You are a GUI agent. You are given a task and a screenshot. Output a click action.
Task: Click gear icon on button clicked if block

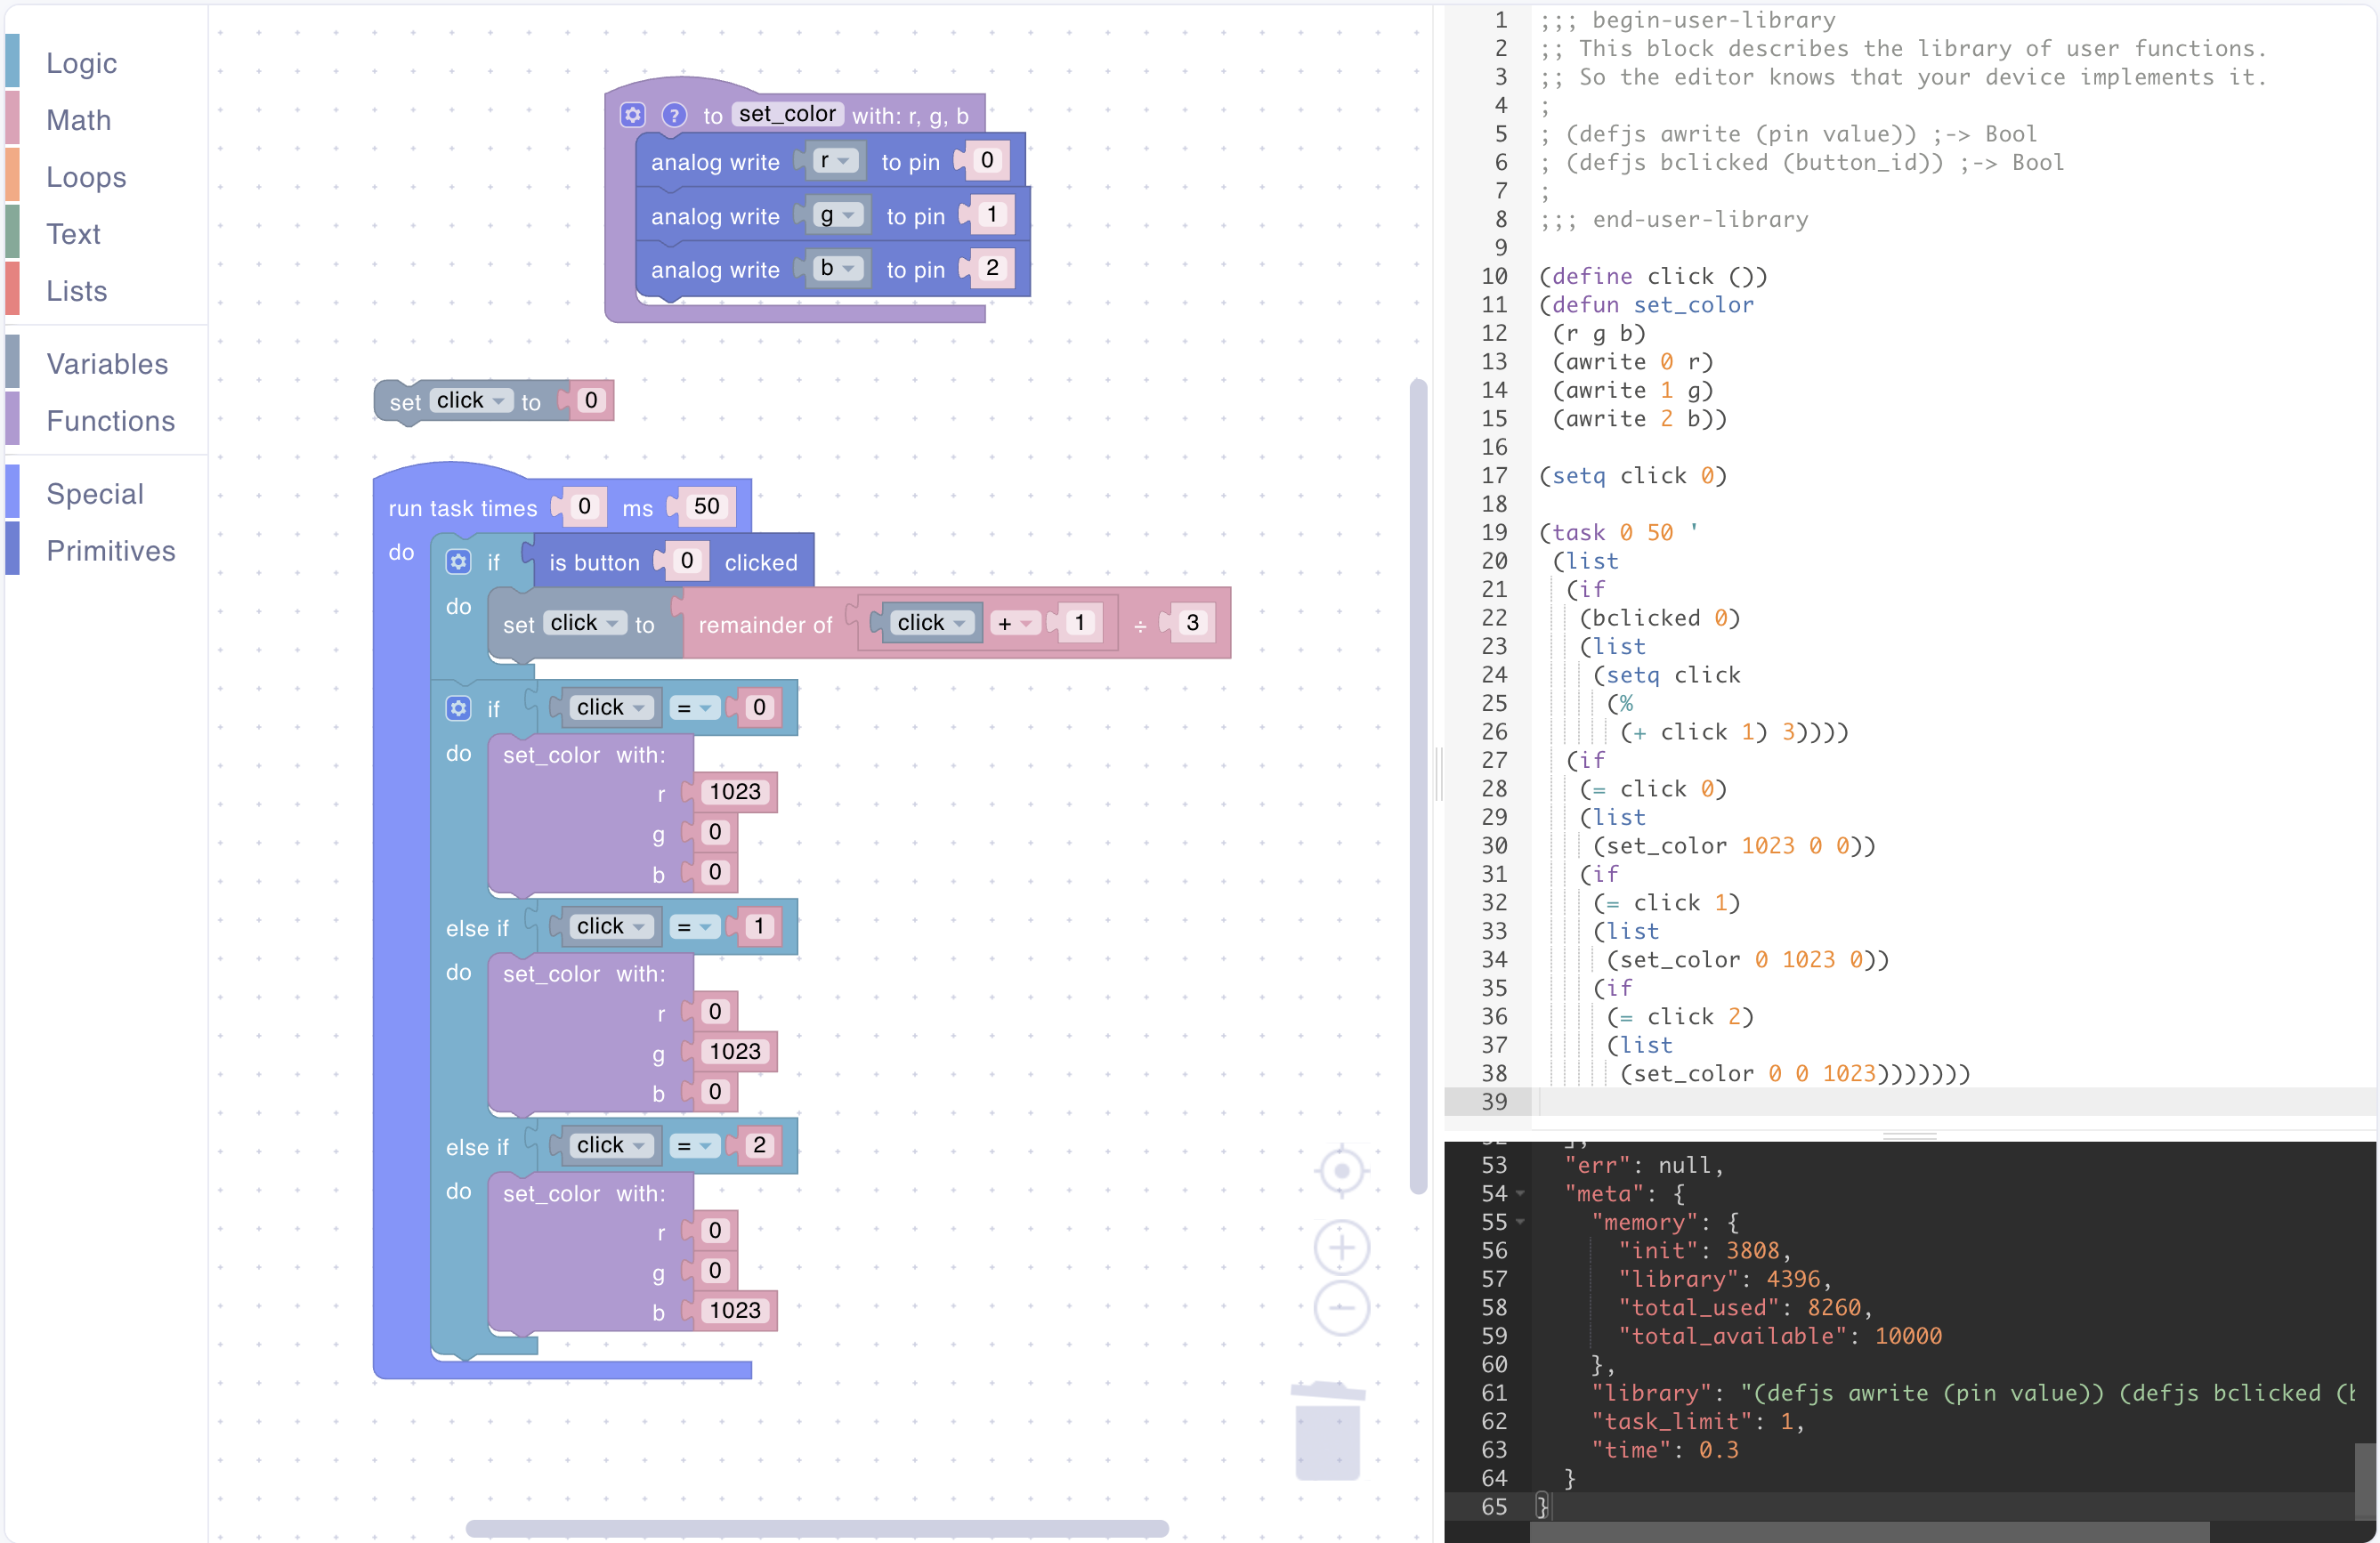click(x=458, y=562)
